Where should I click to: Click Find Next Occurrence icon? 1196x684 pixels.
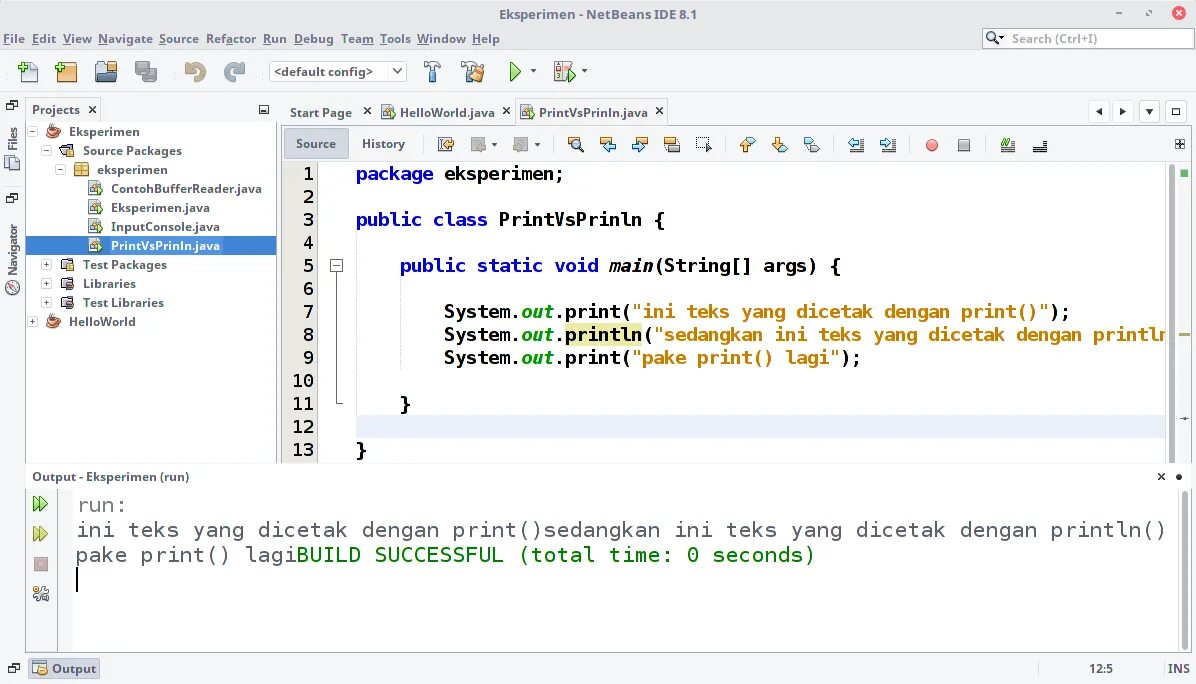(640, 144)
